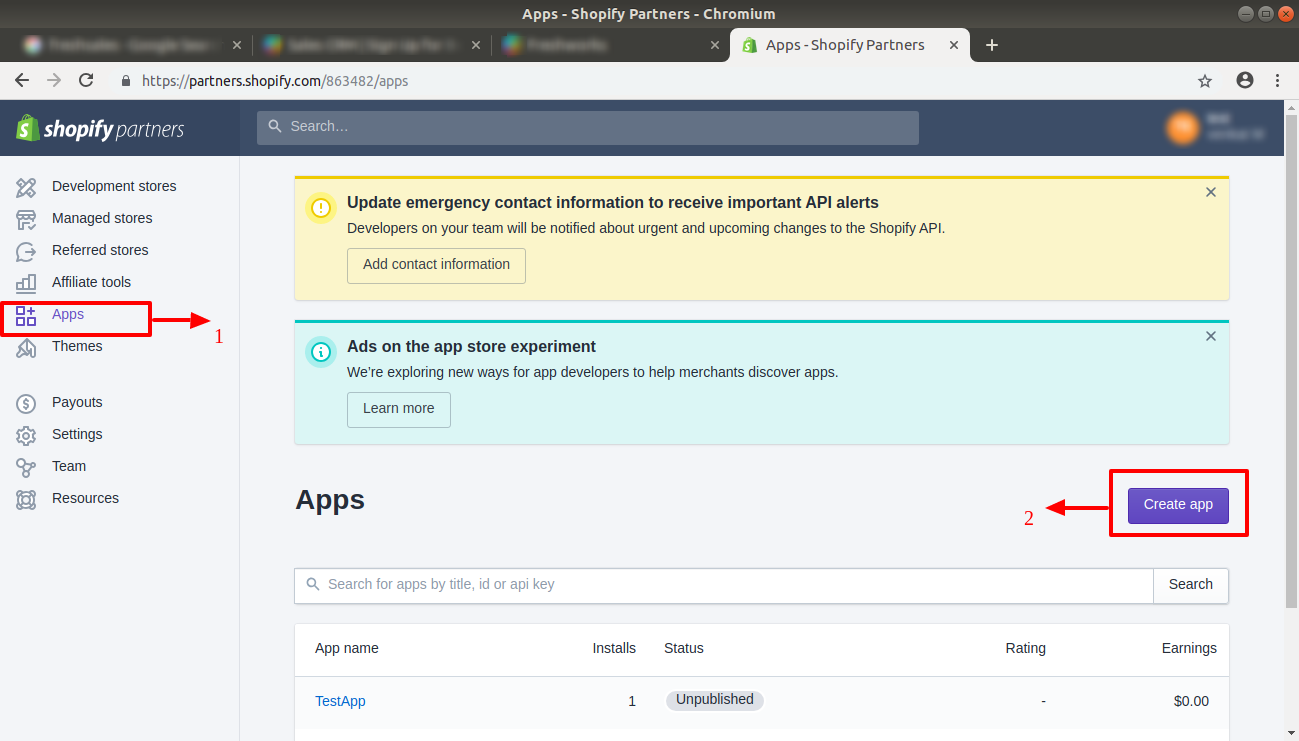Click the Unpublished status badge
The width and height of the screenshot is (1299, 741).
pos(715,700)
